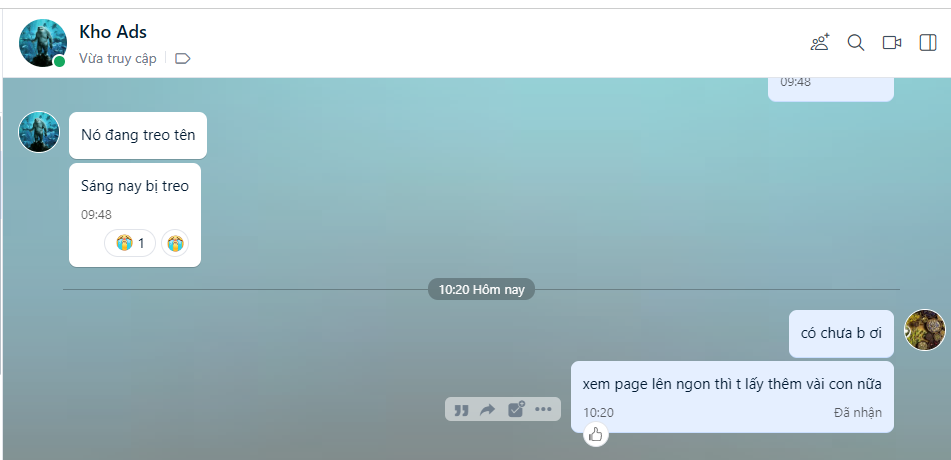Click the quote reply icon beside the message
The image size is (951, 460).
pos(461,409)
